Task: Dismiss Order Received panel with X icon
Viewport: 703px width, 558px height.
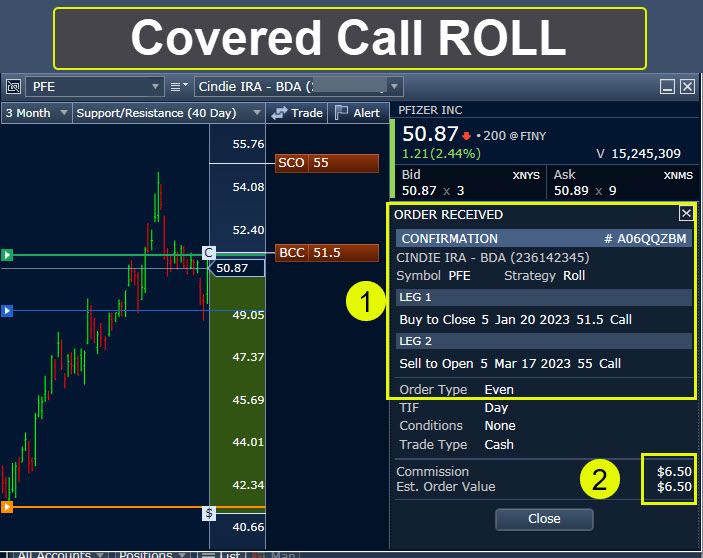Action: tap(685, 213)
